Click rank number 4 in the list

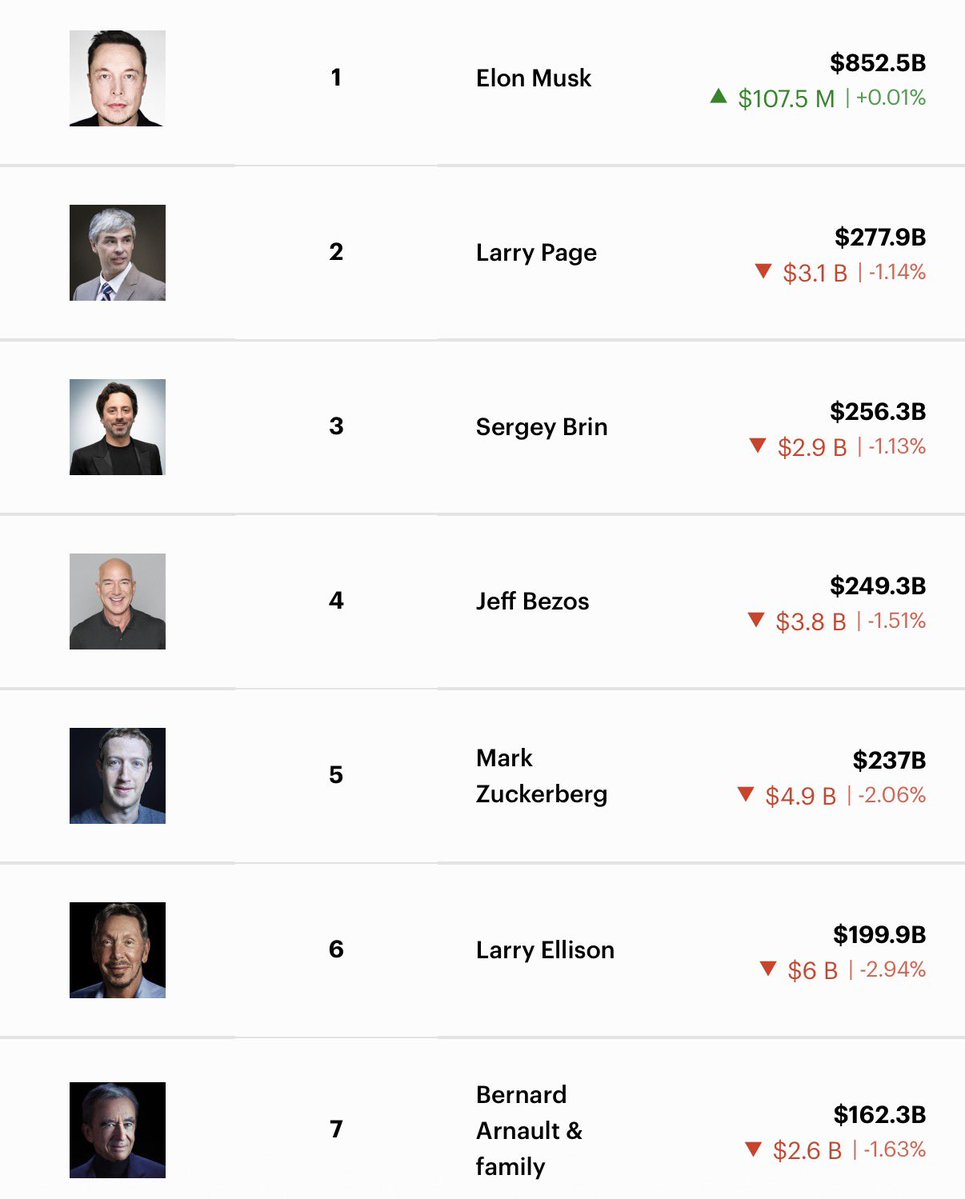[x=336, y=601]
